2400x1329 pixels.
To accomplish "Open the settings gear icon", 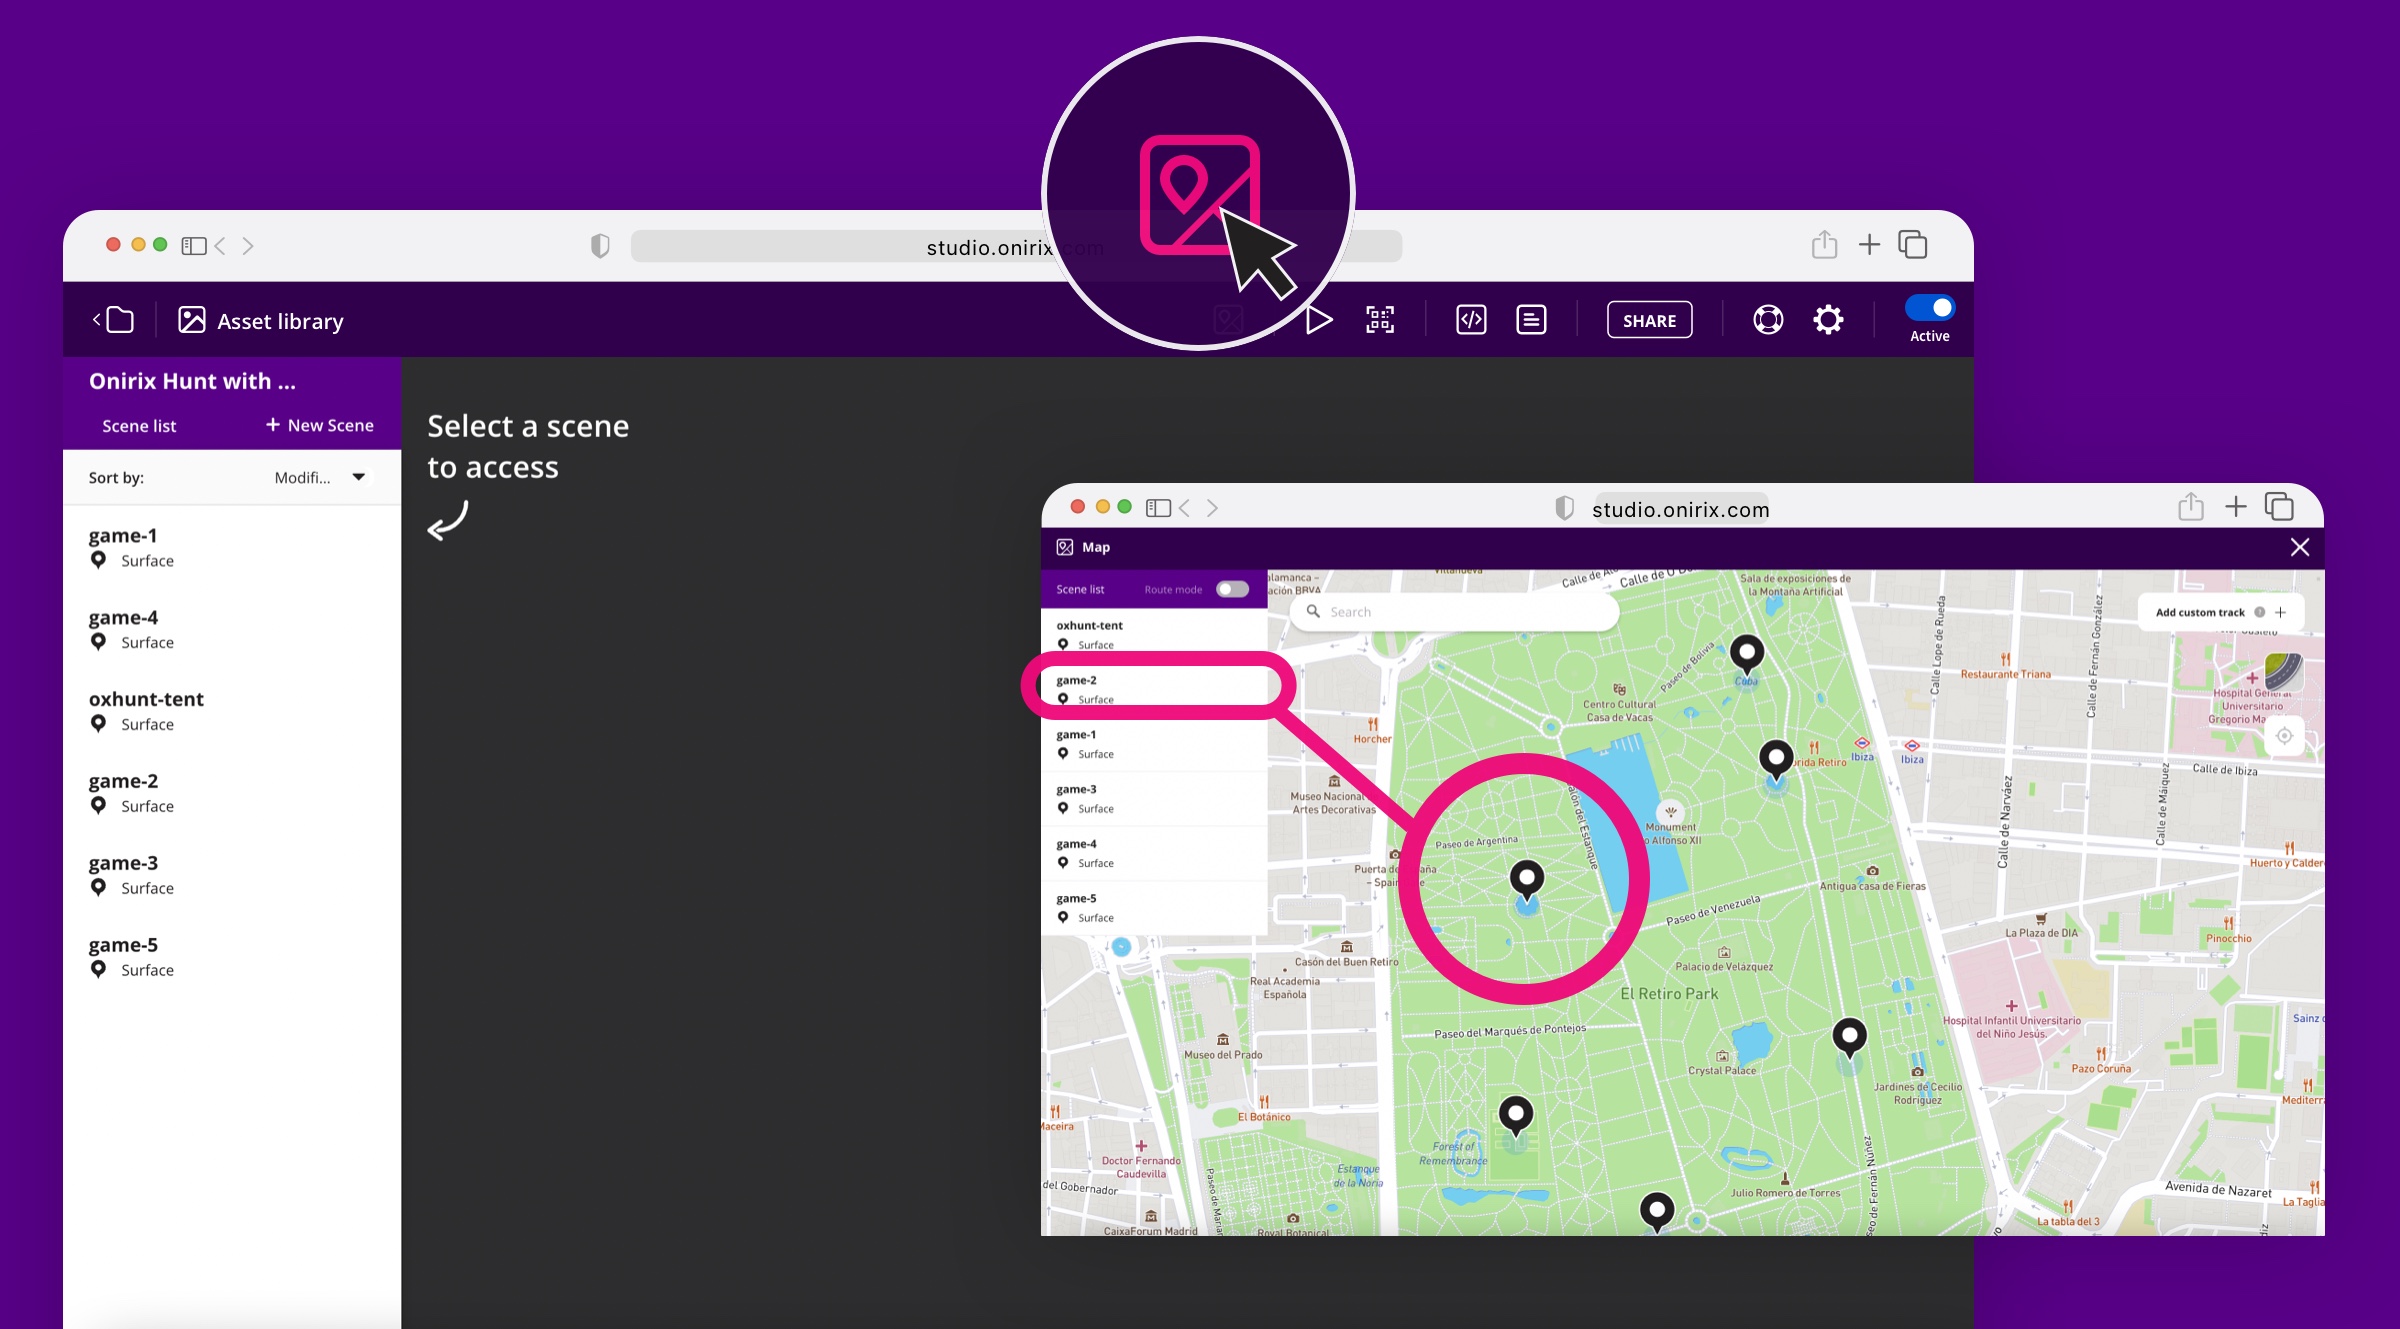I will (1828, 320).
